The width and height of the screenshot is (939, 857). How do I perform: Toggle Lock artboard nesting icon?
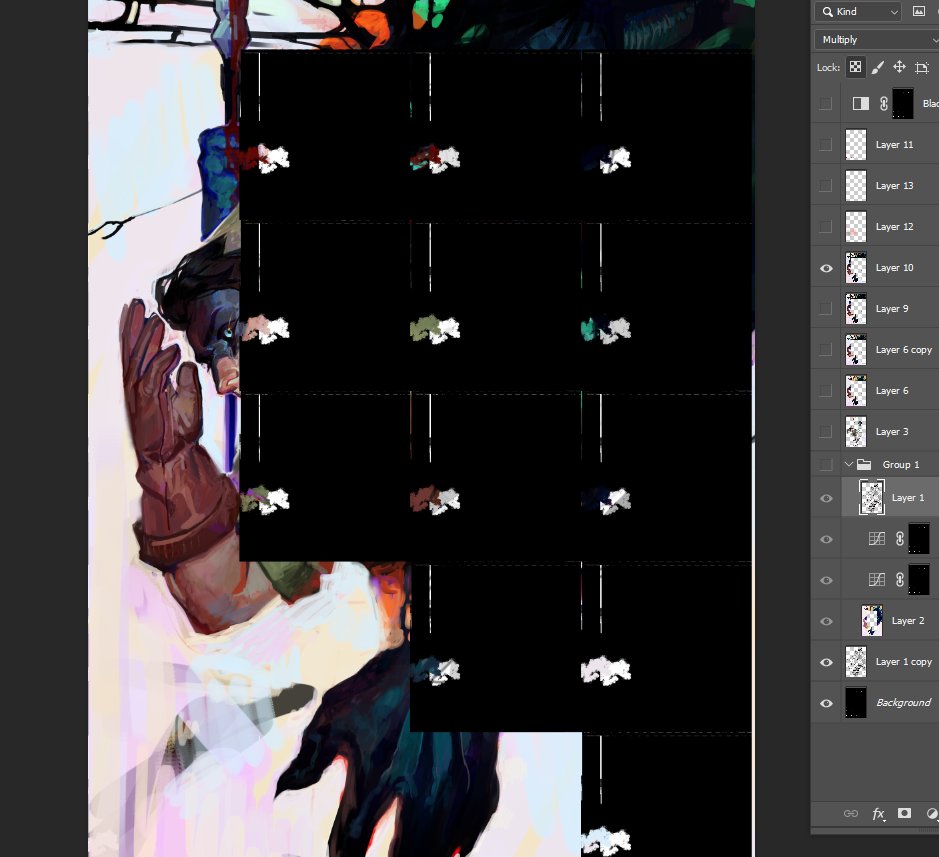[x=922, y=67]
